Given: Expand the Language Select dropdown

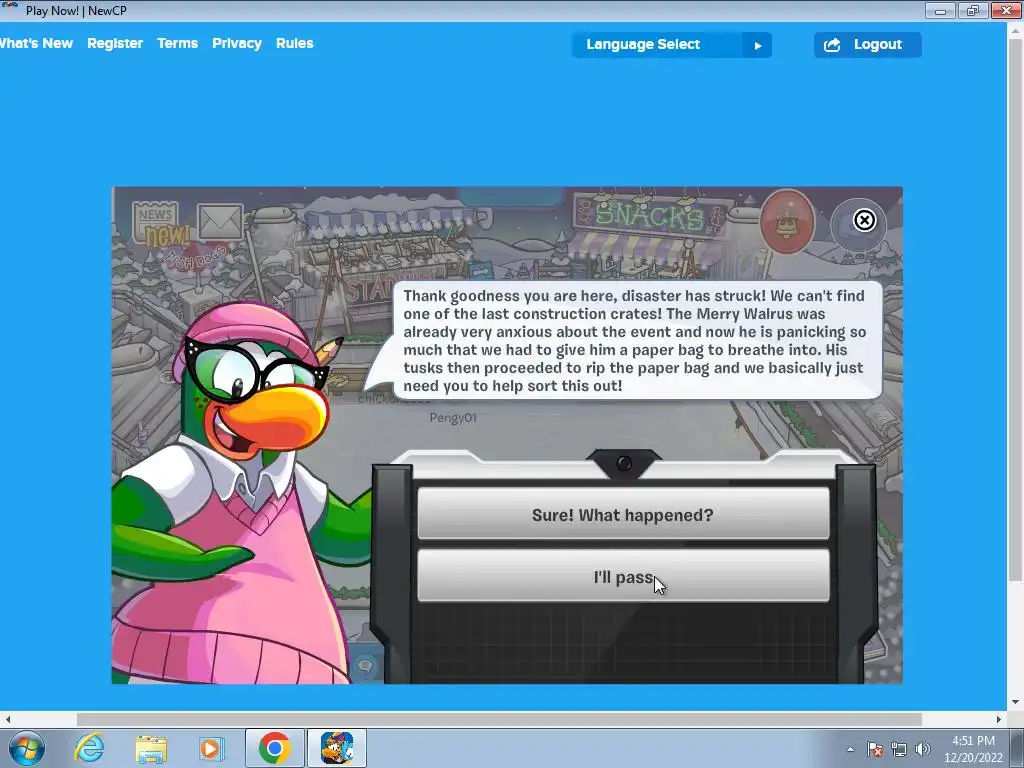Looking at the screenshot, I should (672, 45).
